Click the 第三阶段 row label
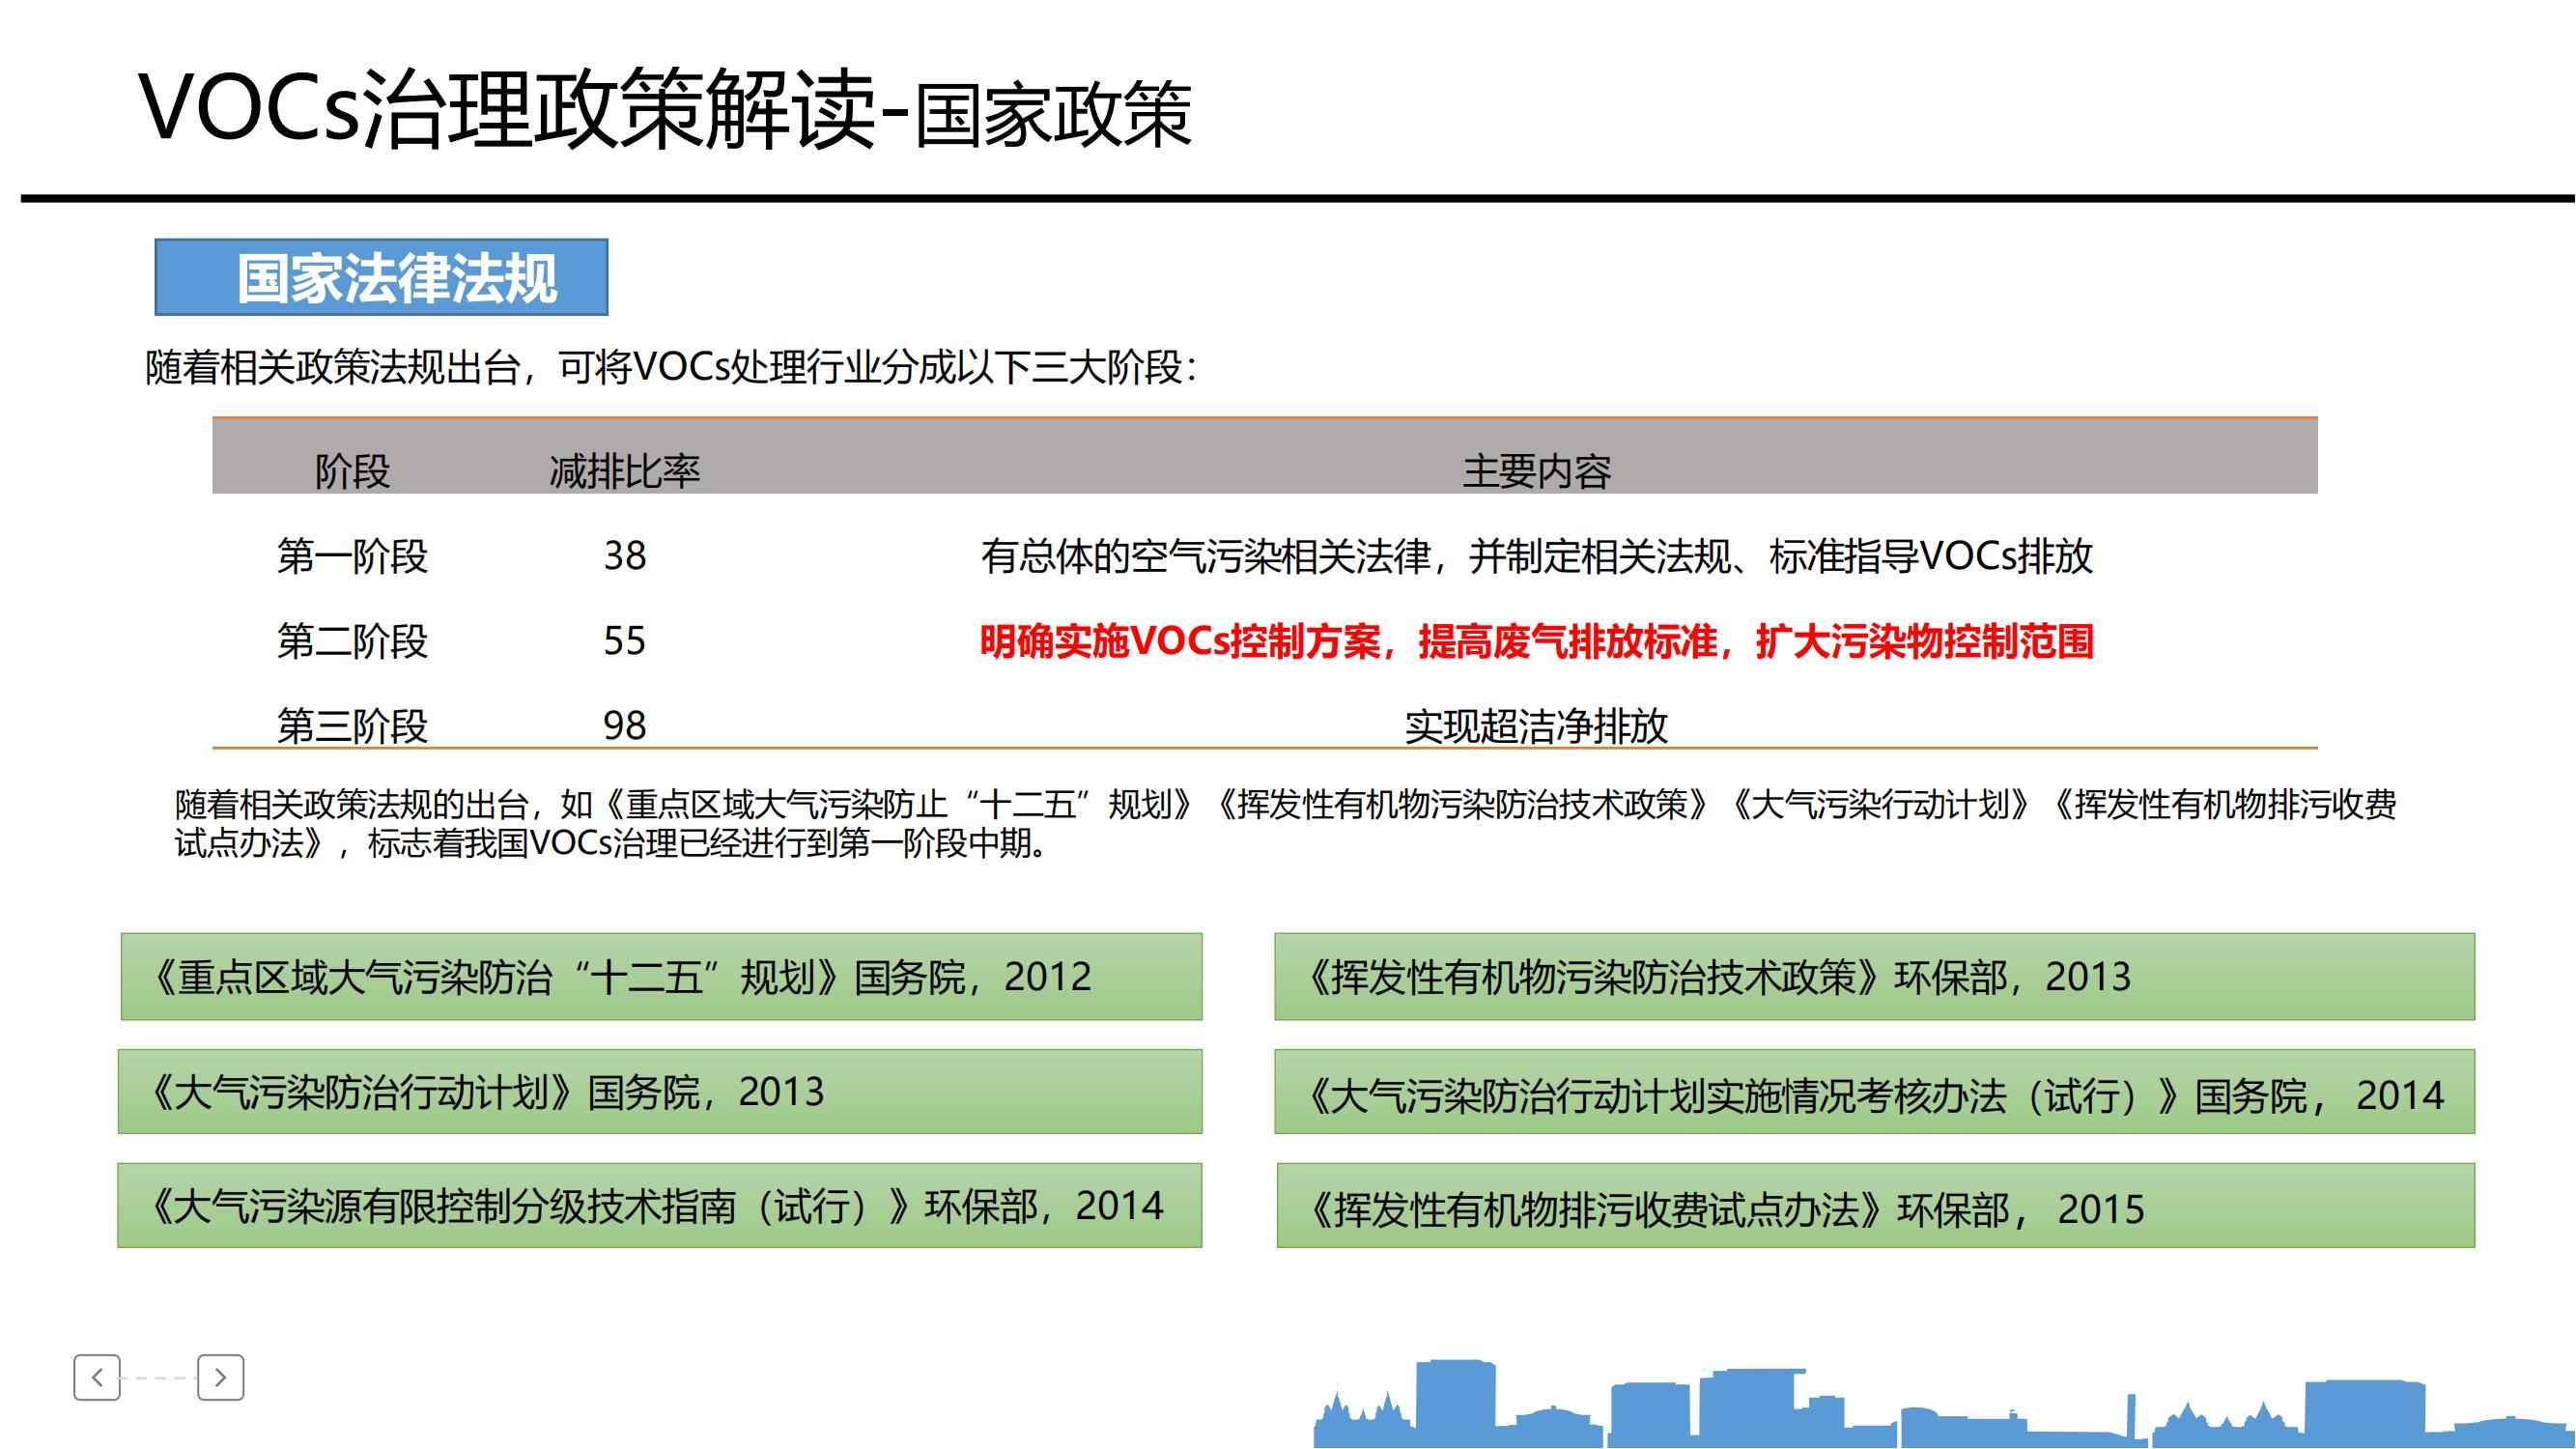The height and width of the screenshot is (1449, 2576). (352, 725)
